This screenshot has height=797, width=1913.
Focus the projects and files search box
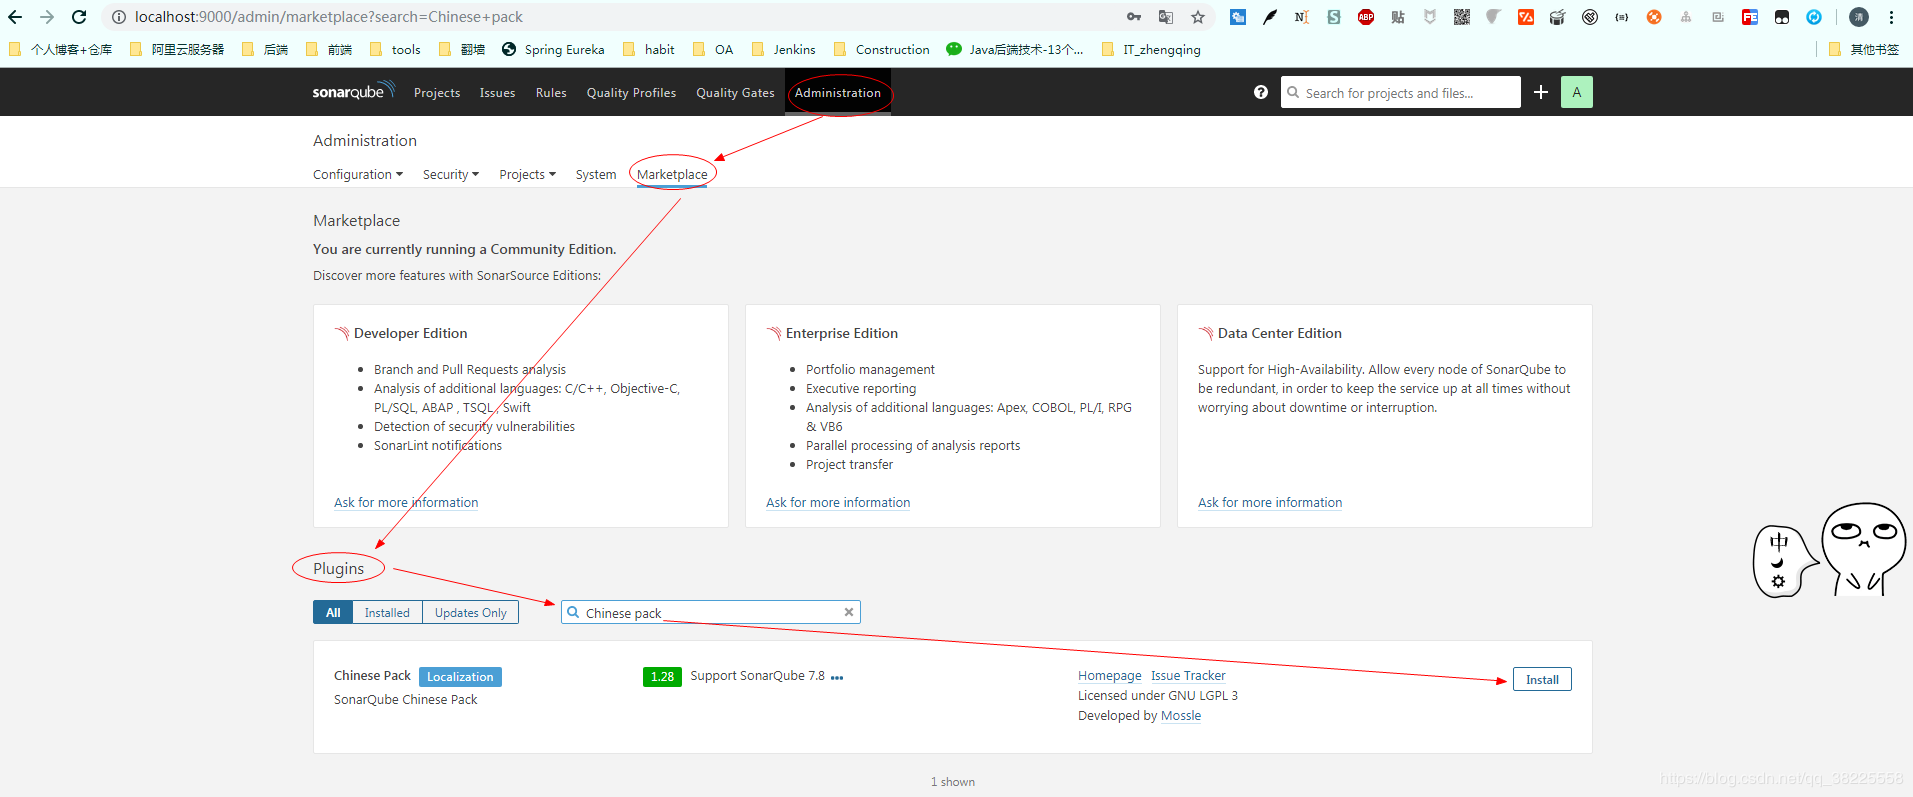pyautogui.click(x=1400, y=92)
